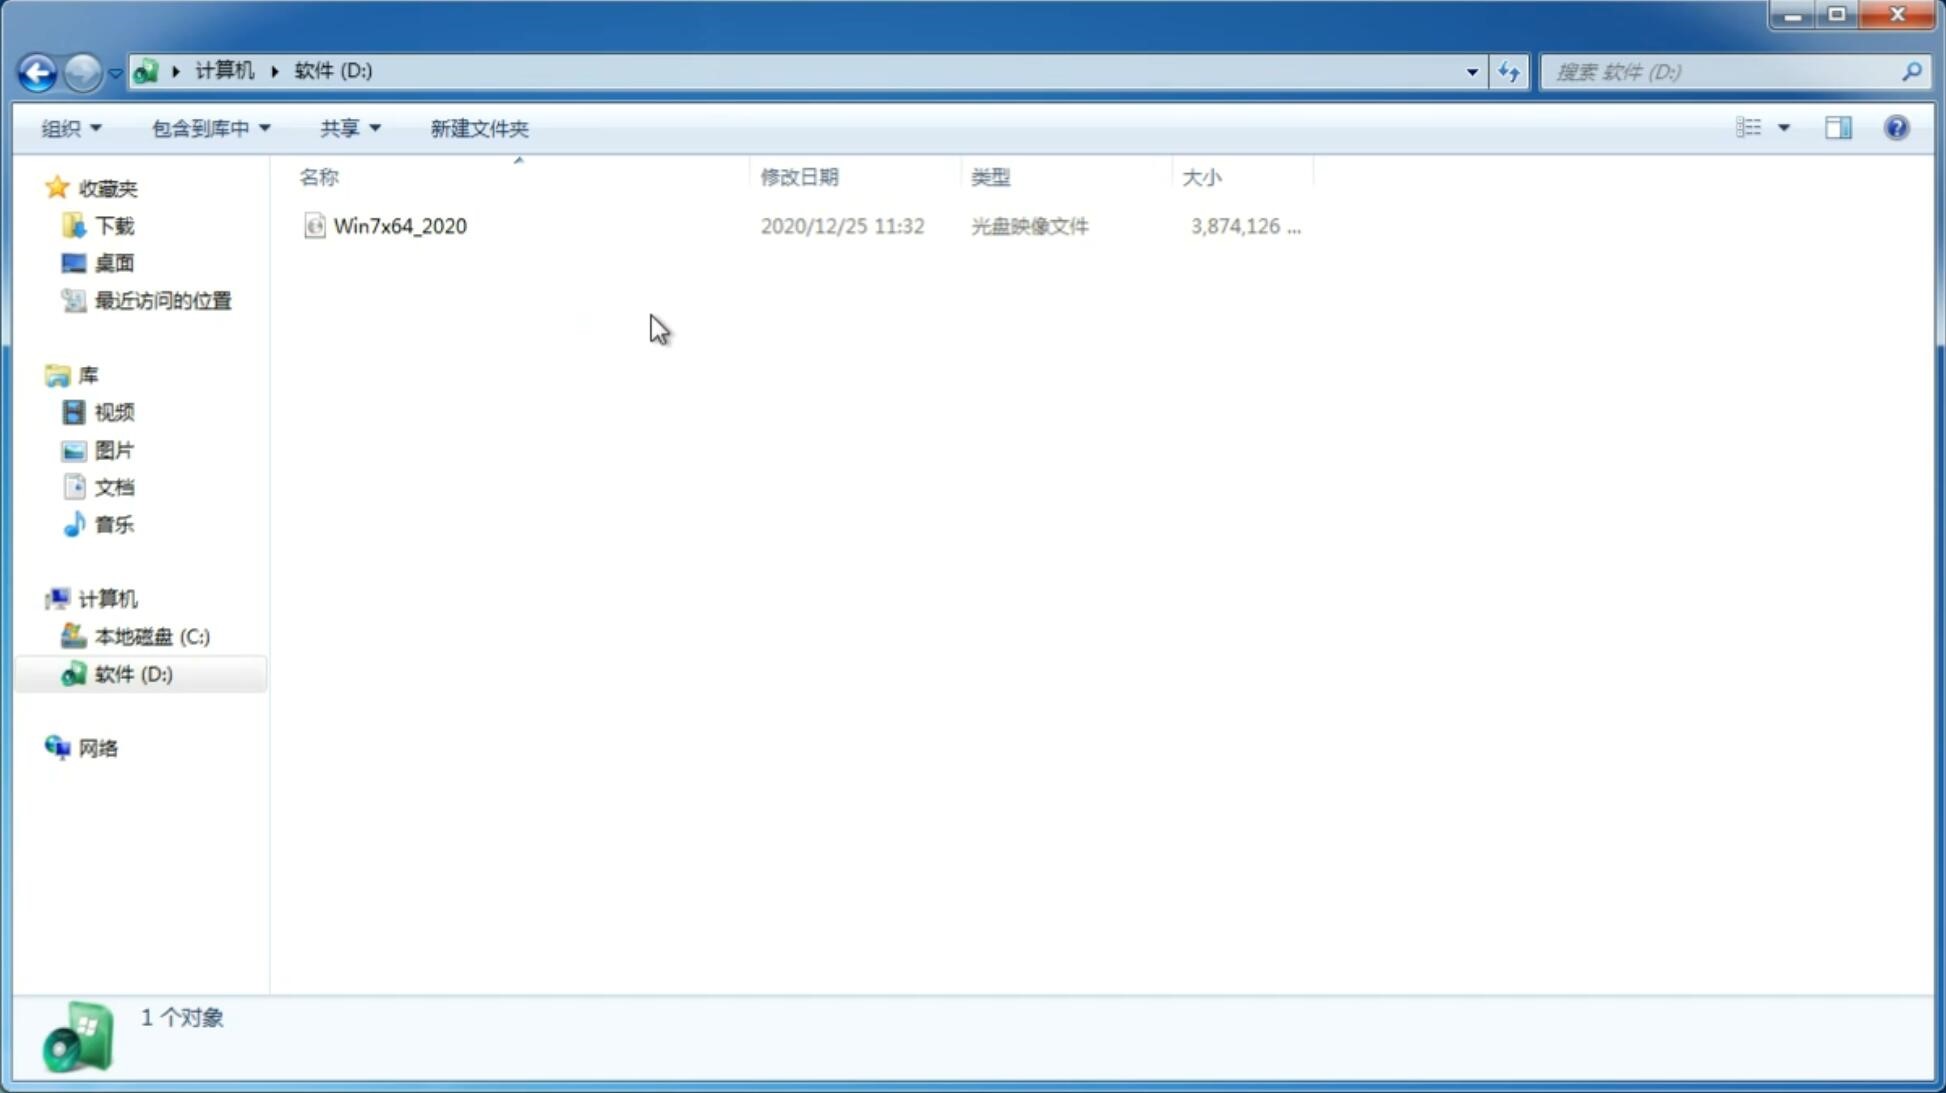Expand 包含到库中 dropdown menu
Screen dimensions: 1946x1093
pyautogui.click(x=208, y=127)
